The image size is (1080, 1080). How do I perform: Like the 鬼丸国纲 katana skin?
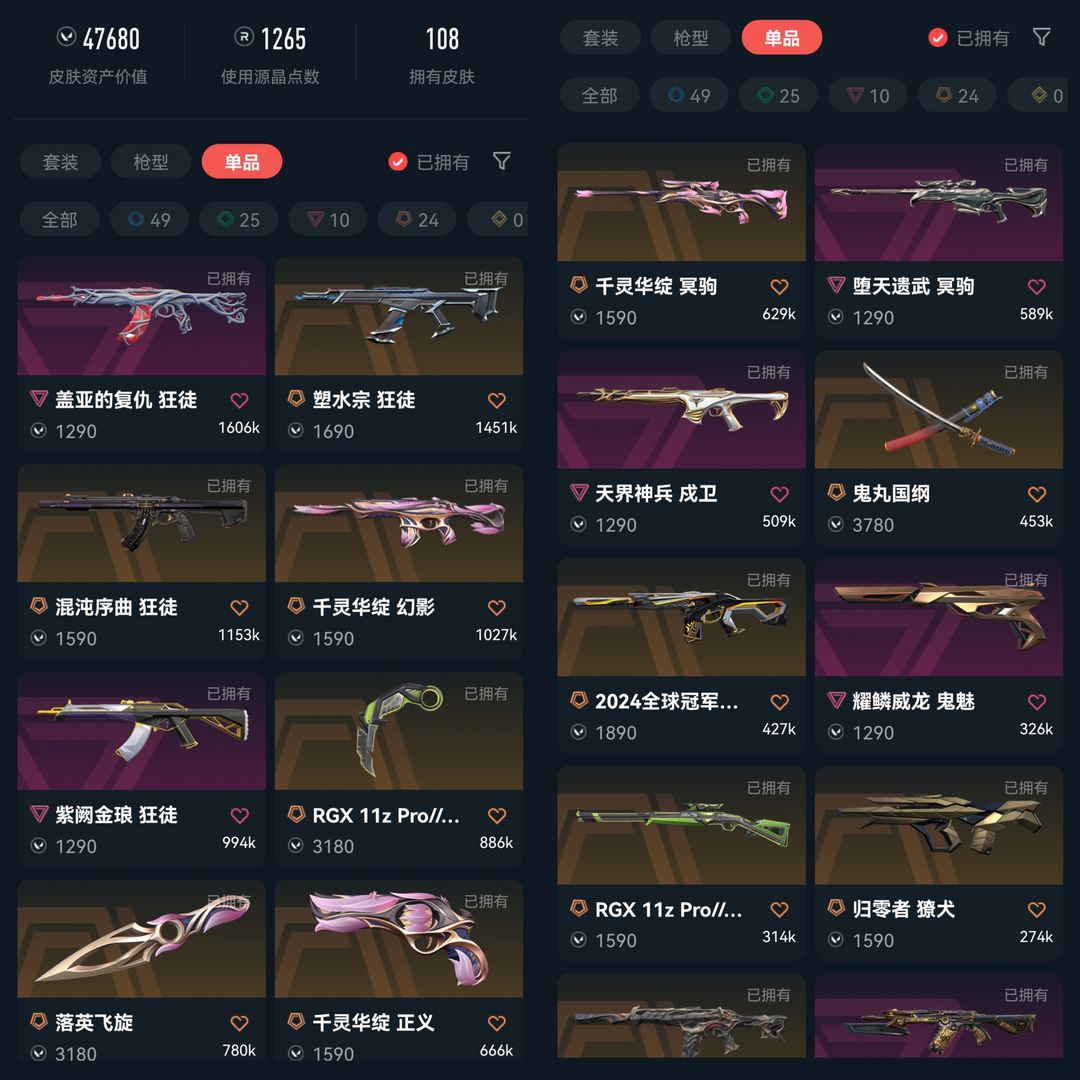tap(1037, 494)
